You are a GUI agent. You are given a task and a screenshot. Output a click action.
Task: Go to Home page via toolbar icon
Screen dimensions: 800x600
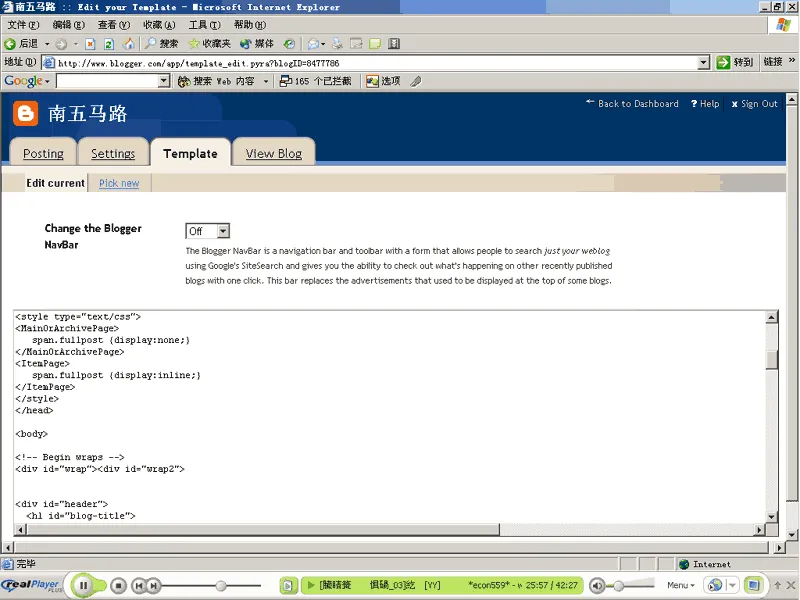(x=128, y=44)
